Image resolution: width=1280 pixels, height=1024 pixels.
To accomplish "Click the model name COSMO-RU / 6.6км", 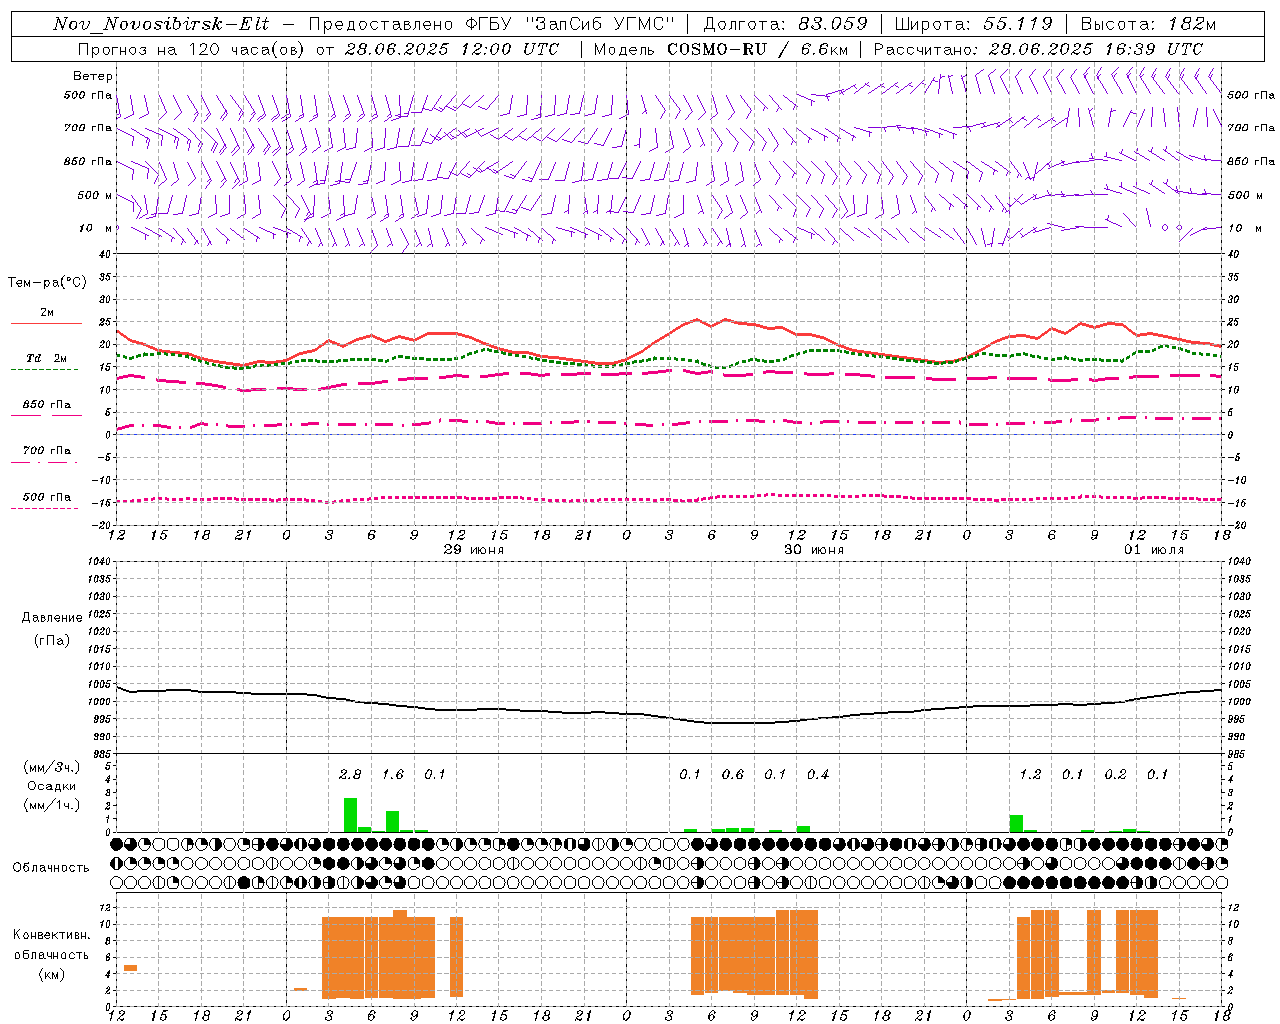I will point(757,49).
